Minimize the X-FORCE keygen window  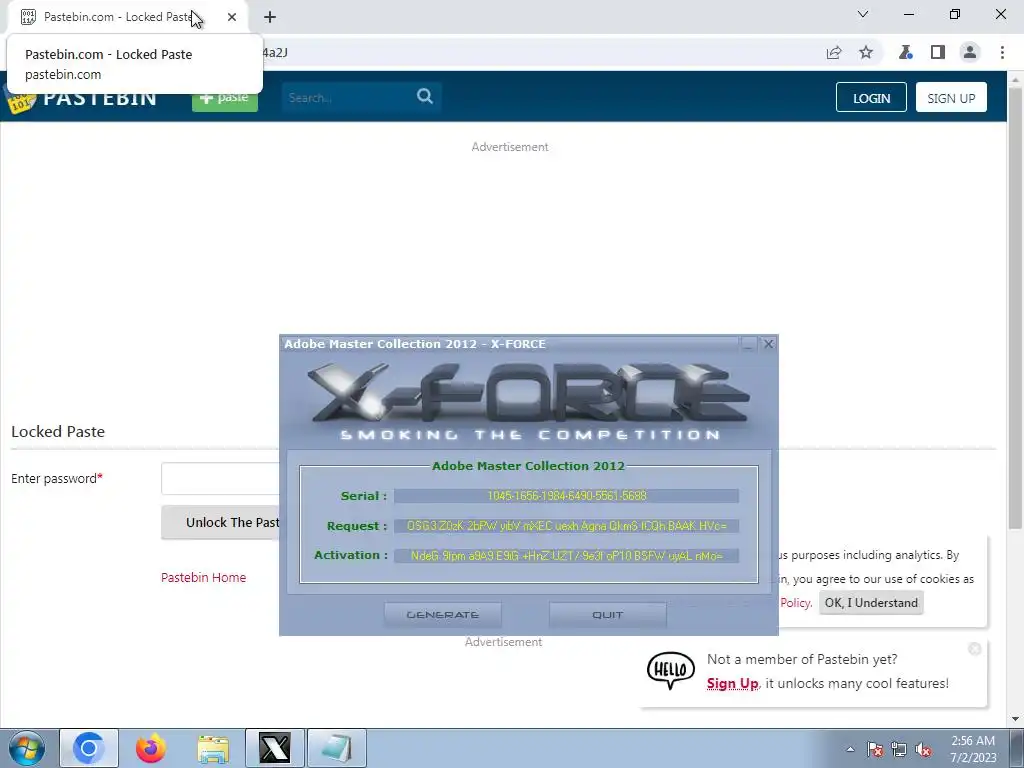click(748, 344)
